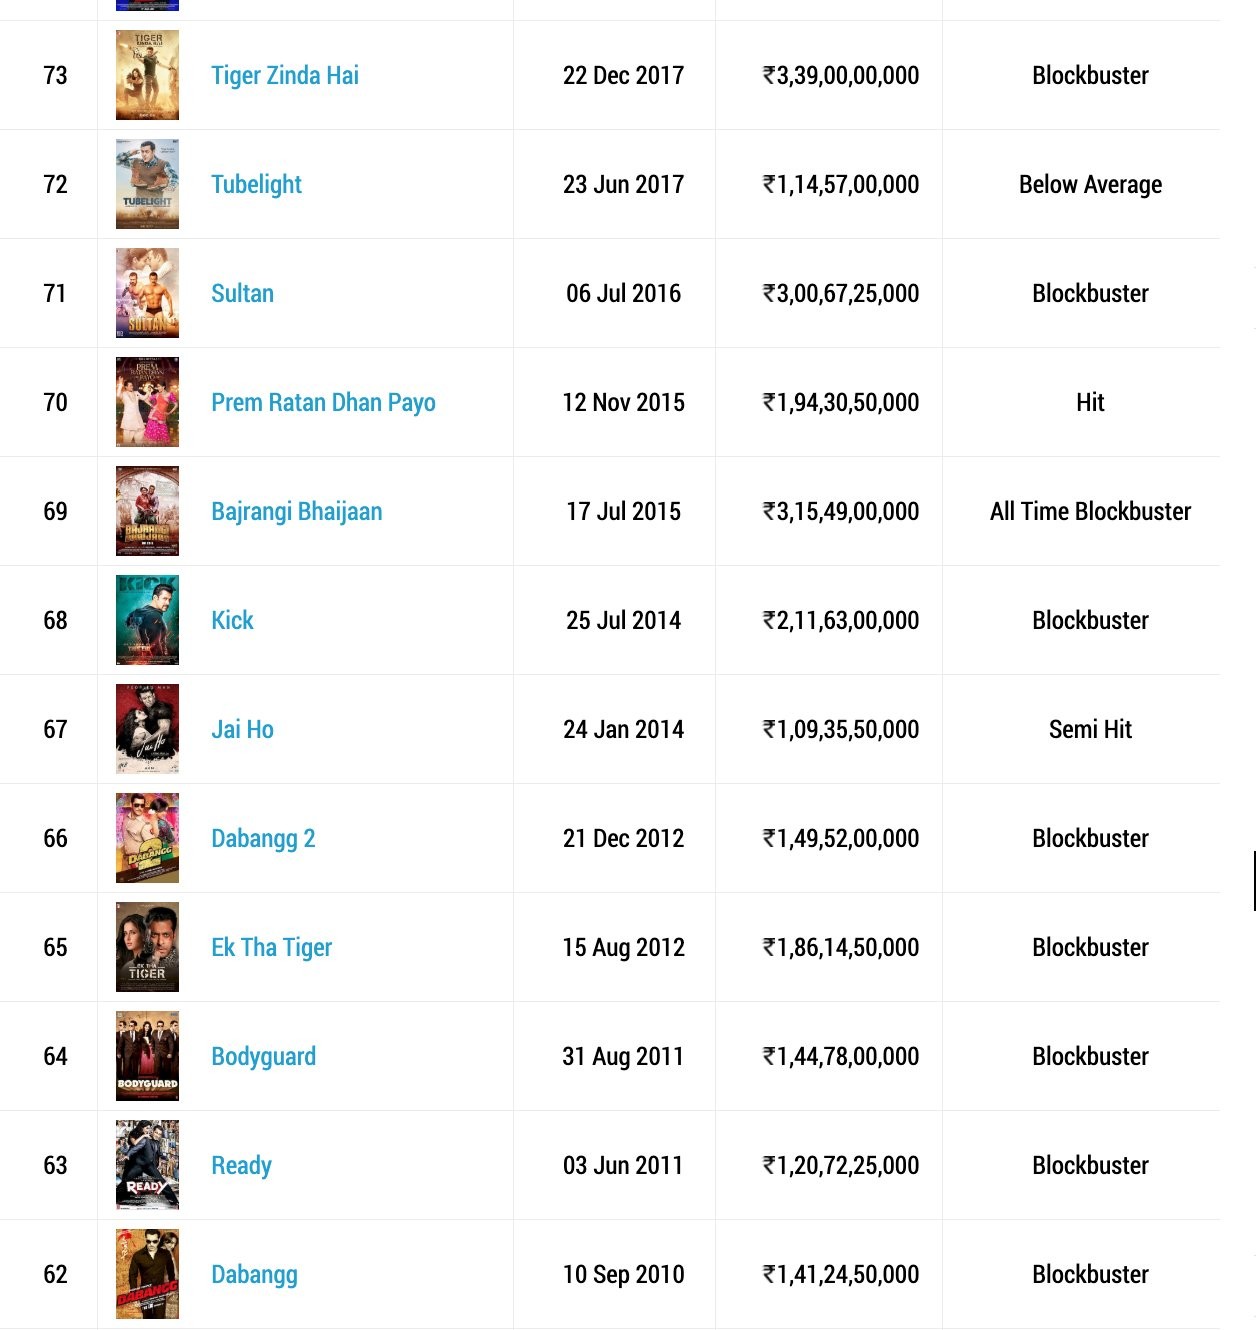Screen dimensions: 1256x1330
Task: Click the Tubelight movie poster thumbnail
Action: tap(147, 184)
